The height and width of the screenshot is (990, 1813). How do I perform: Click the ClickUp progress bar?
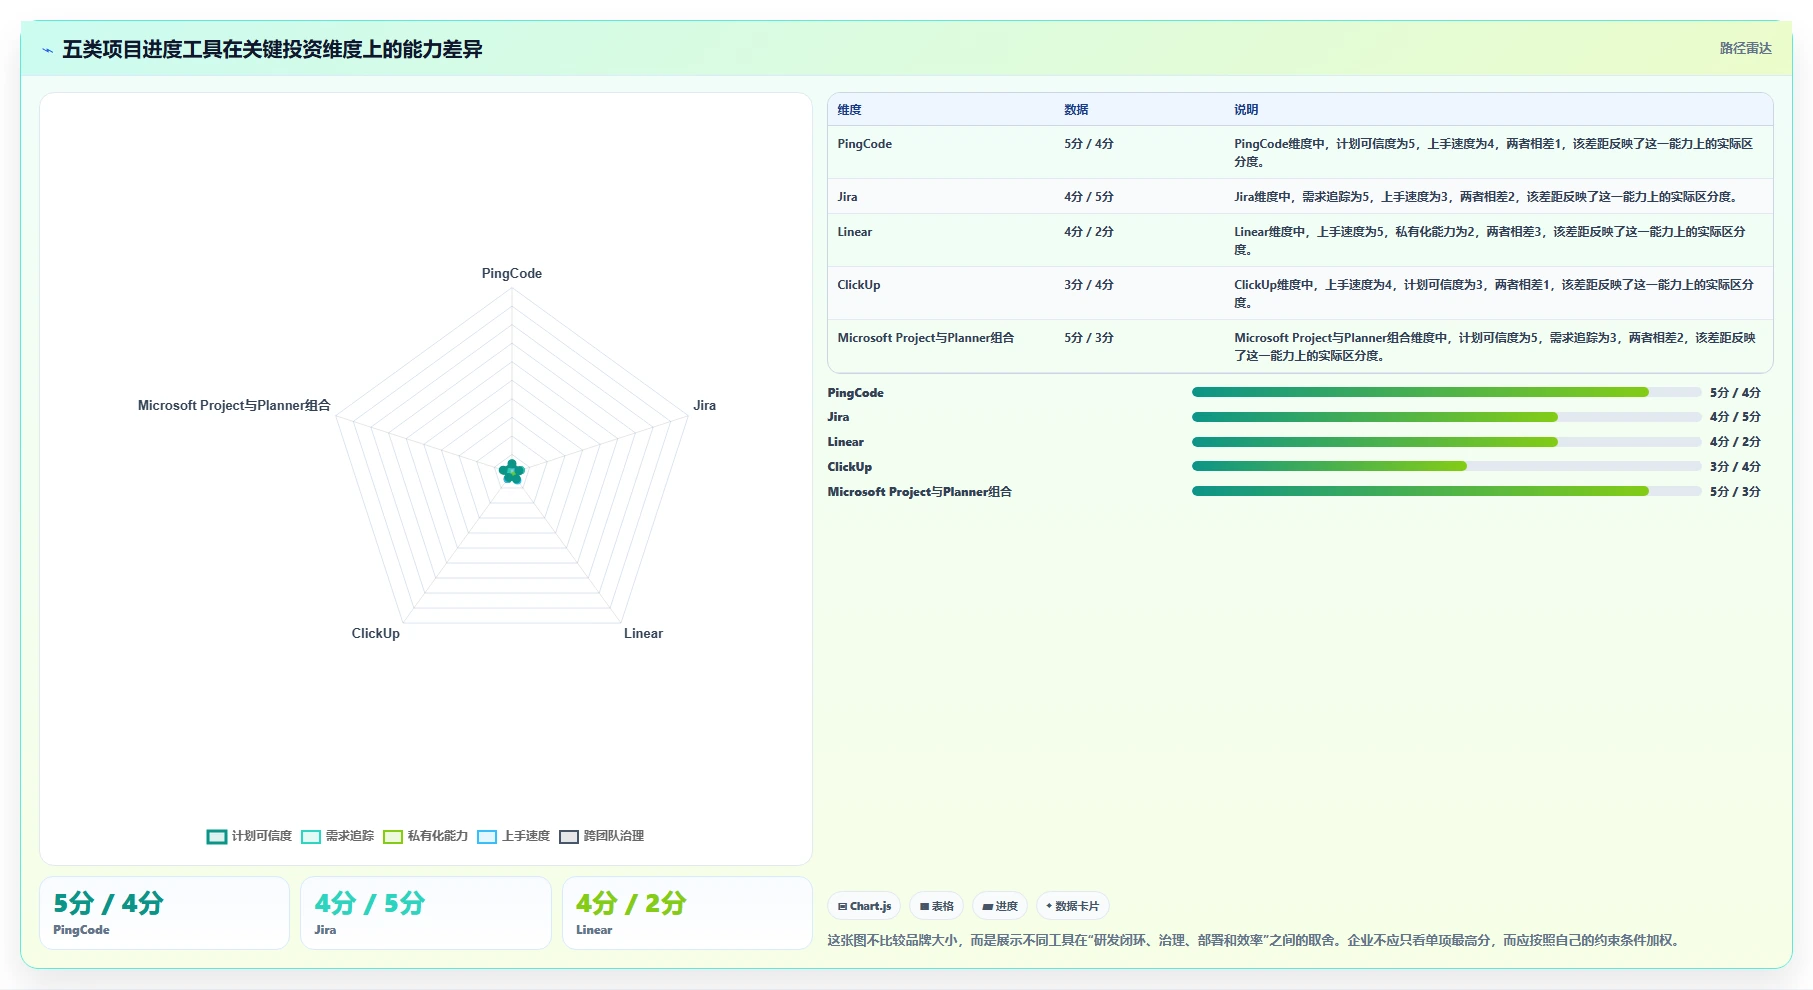[x=1446, y=466]
